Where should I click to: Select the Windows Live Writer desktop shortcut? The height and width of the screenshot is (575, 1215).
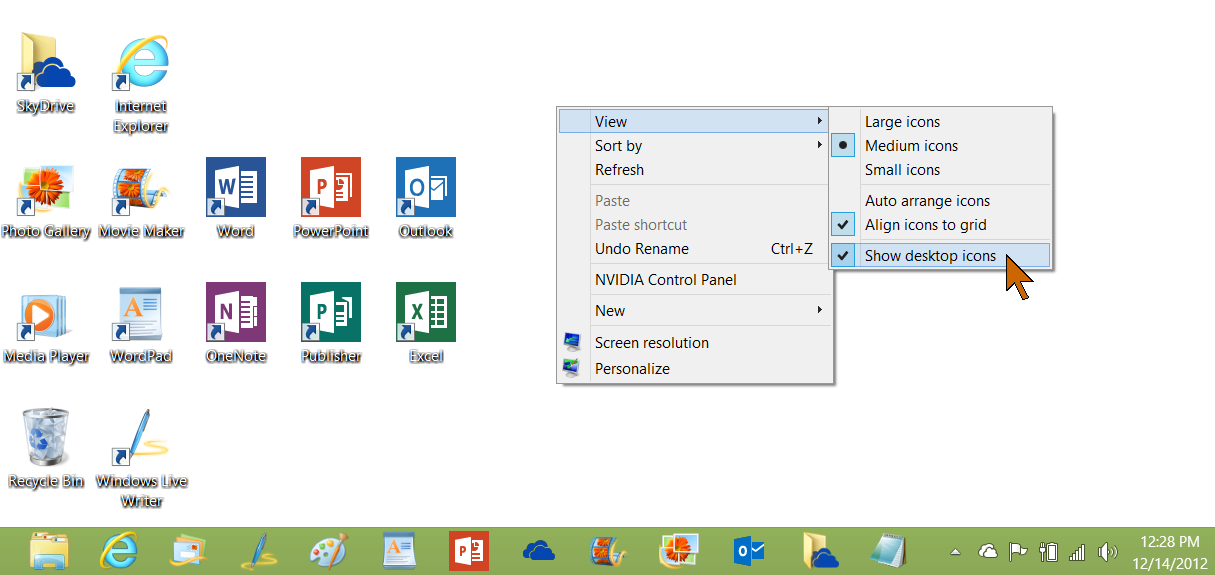[x=141, y=458]
